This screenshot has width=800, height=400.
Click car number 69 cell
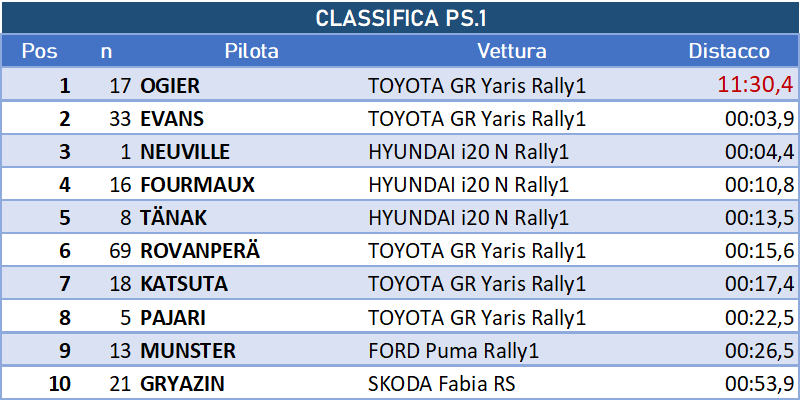pos(120,251)
